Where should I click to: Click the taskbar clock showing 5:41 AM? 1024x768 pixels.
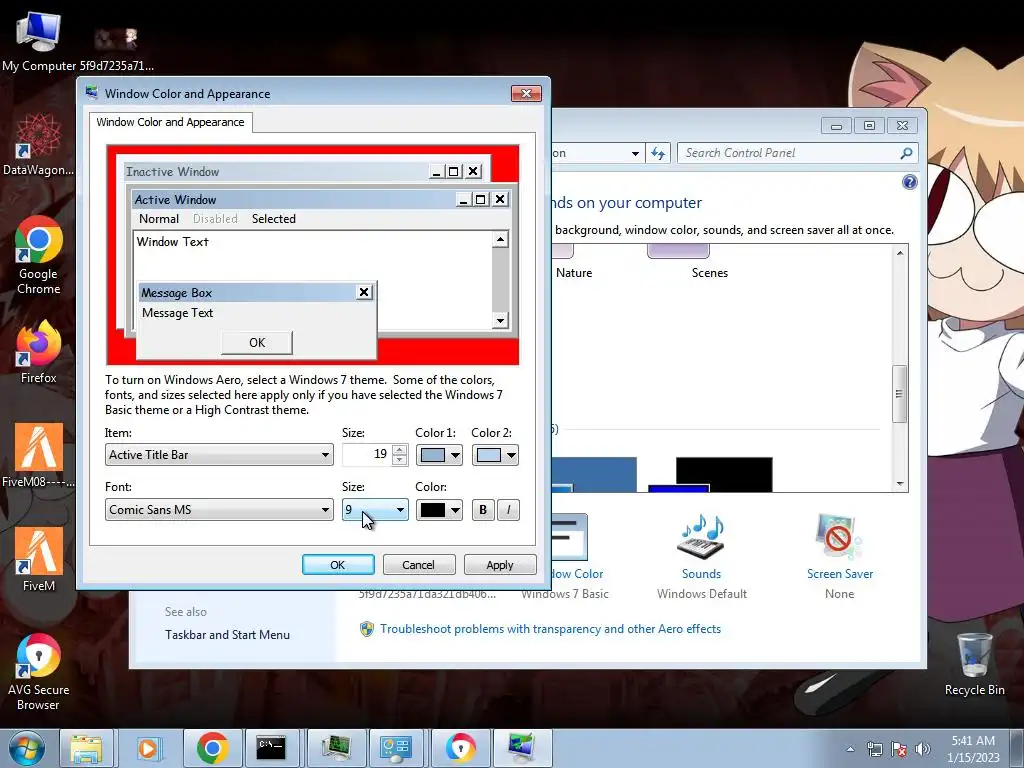(x=973, y=748)
